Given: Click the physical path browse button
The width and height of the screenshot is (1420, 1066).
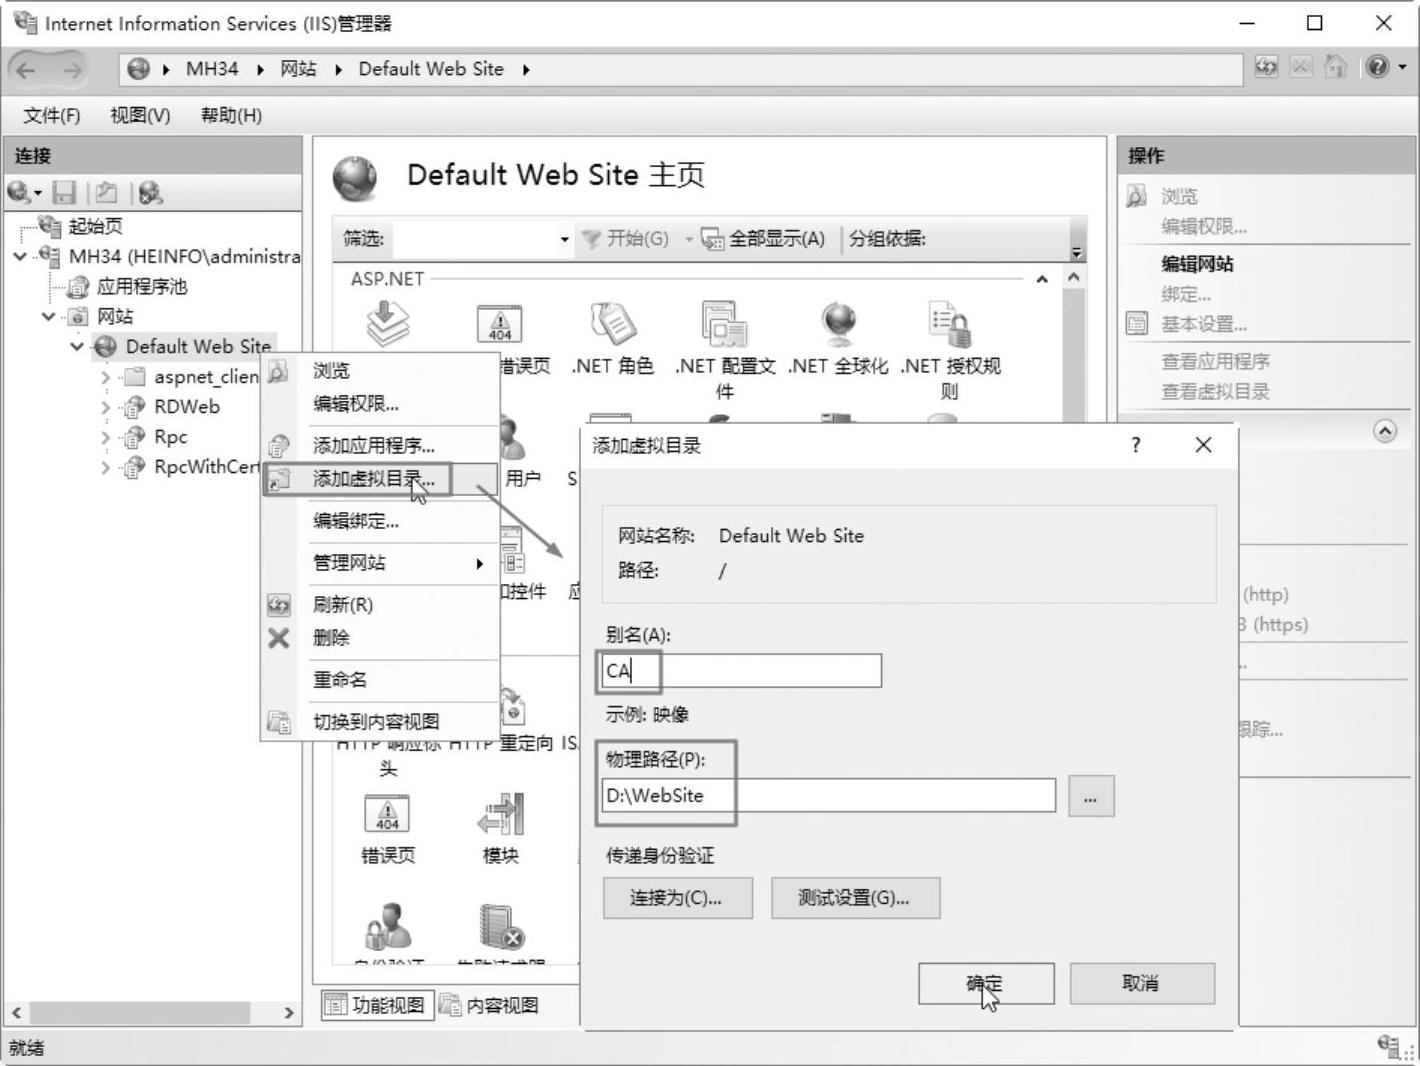Looking at the screenshot, I should [x=1090, y=797].
